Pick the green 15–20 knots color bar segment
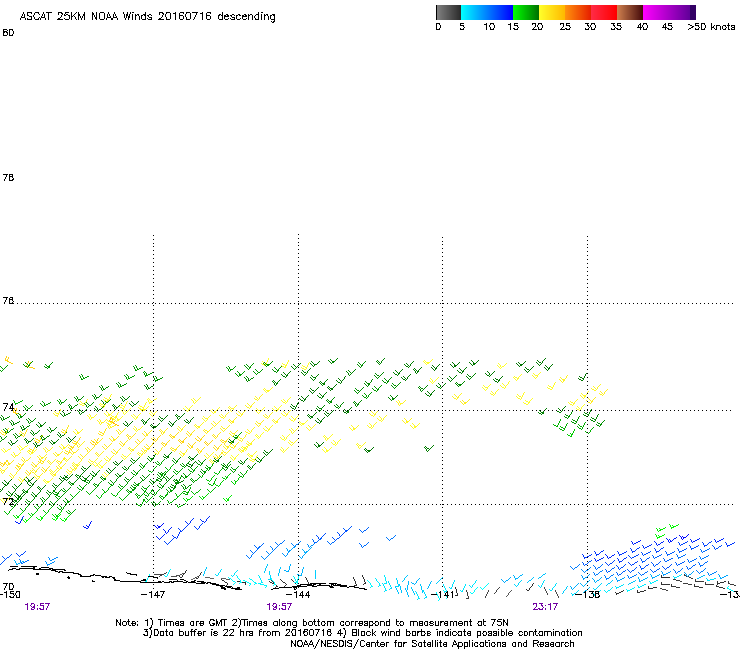The width and height of the screenshot is (740, 650). coord(526,12)
